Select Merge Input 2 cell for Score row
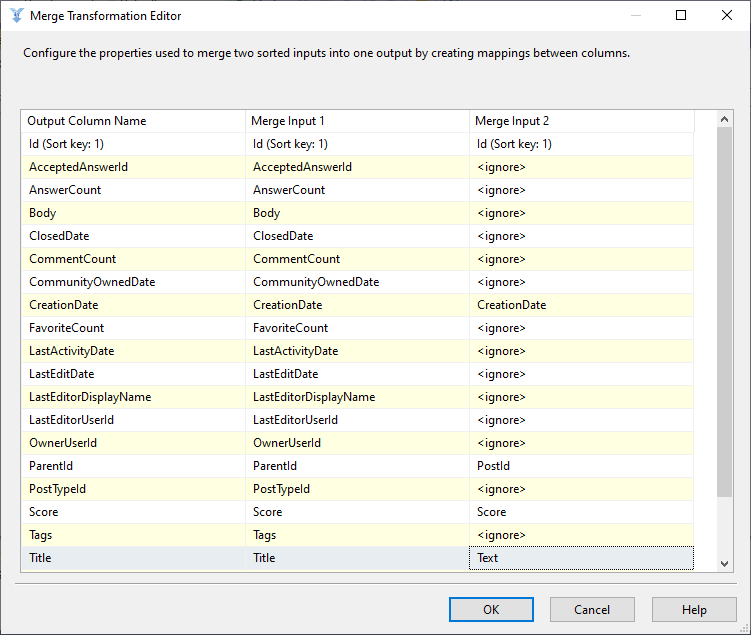Viewport: 751px width, 635px height. pyautogui.click(x=581, y=512)
